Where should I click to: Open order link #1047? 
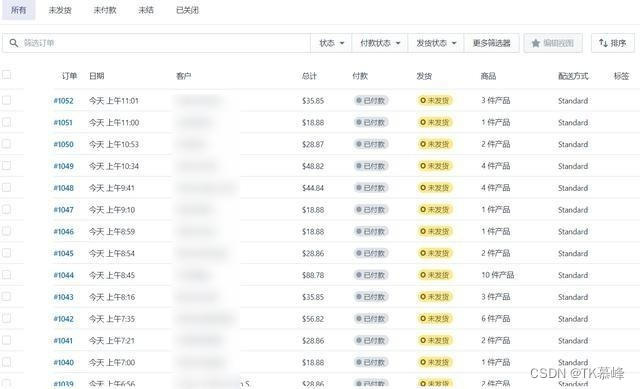coord(63,210)
